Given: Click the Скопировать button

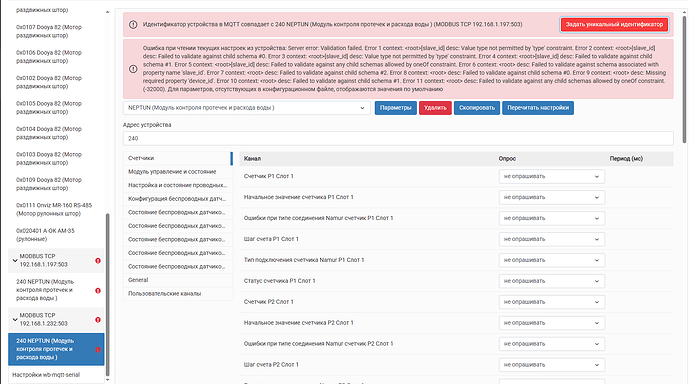Looking at the screenshot, I should pos(477,108).
